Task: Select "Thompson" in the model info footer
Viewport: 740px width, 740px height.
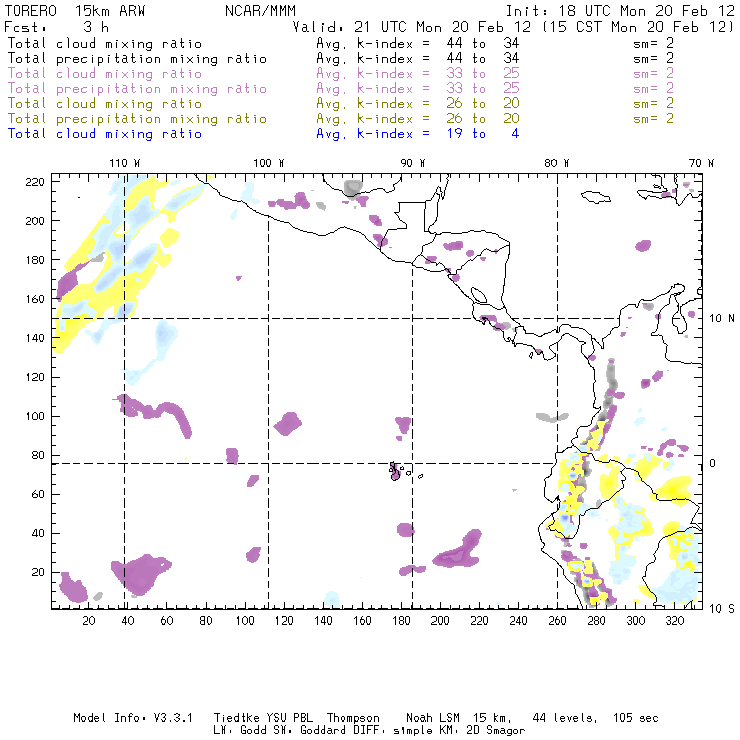Action: (353, 718)
